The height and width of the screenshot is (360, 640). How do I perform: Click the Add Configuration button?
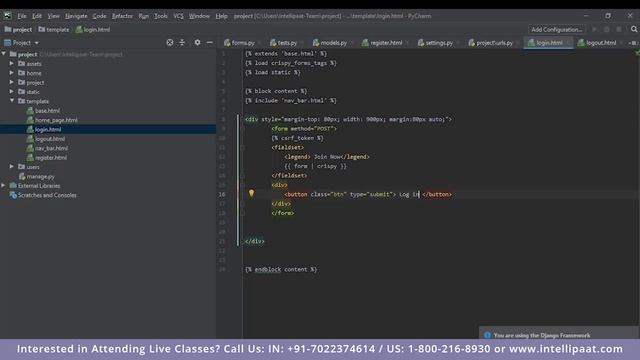(x=556, y=29)
